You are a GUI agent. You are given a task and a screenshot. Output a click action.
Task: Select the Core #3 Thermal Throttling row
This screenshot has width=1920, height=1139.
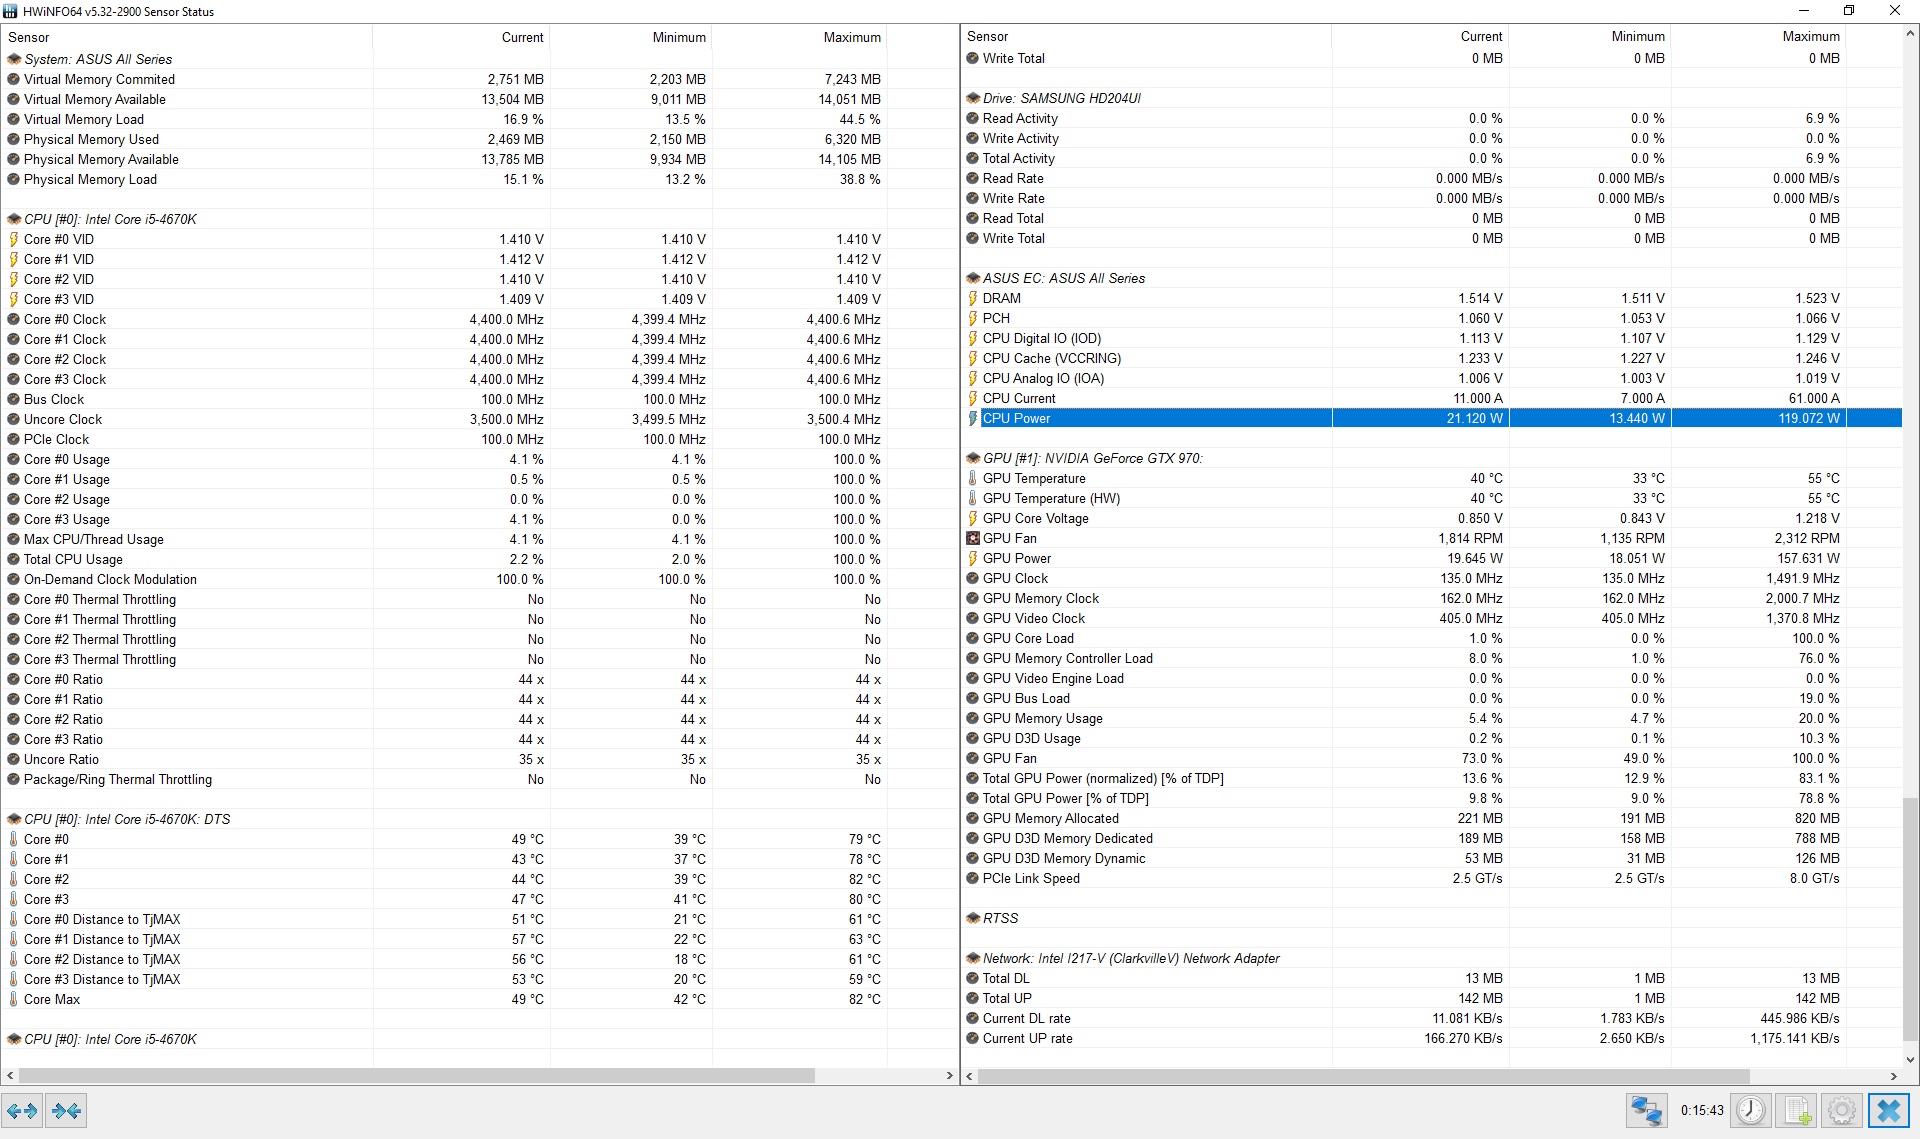480,659
